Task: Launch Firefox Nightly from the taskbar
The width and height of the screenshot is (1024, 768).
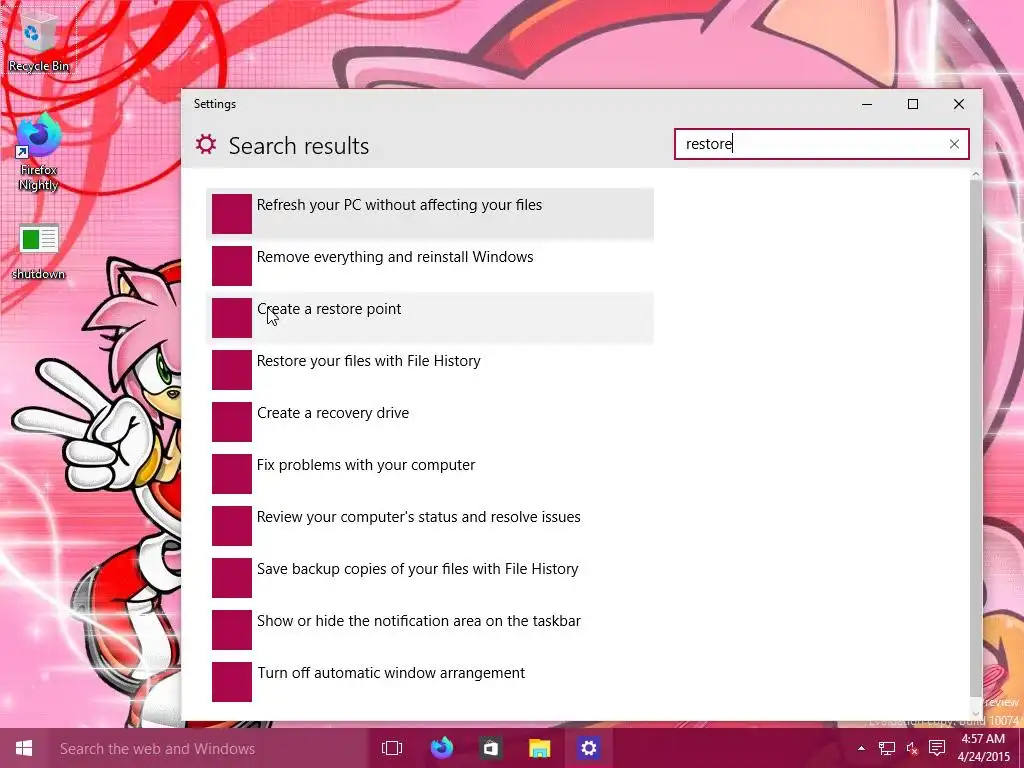Action: pyautogui.click(x=441, y=748)
